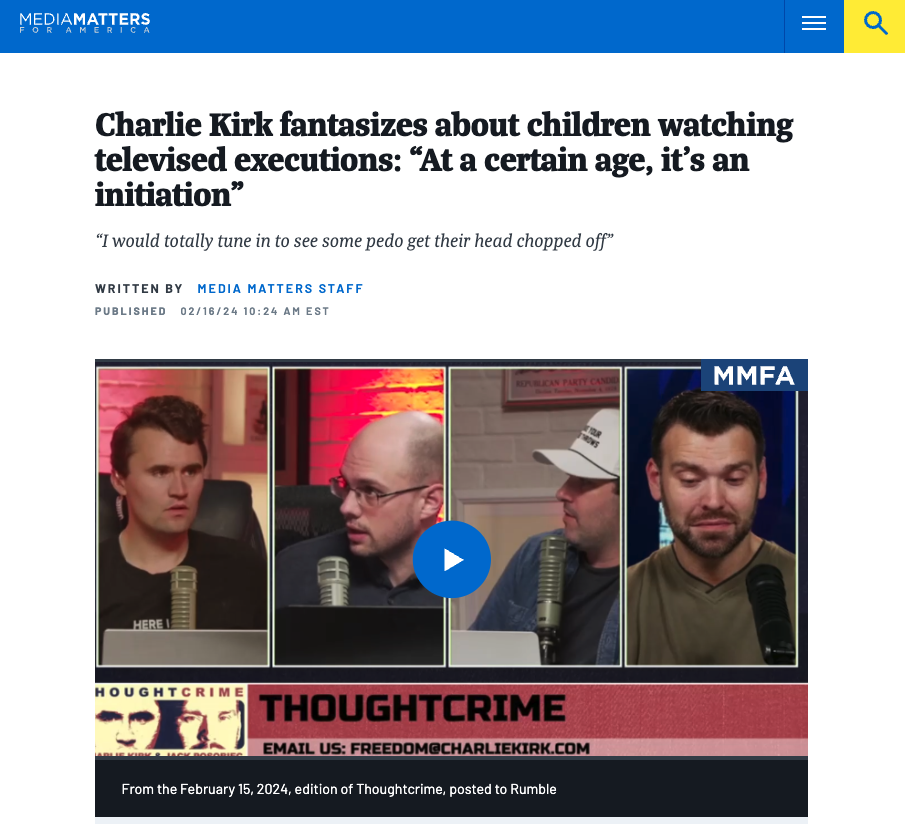Click the bearded man panel in olive shirt
905x824 pixels.
[711, 516]
